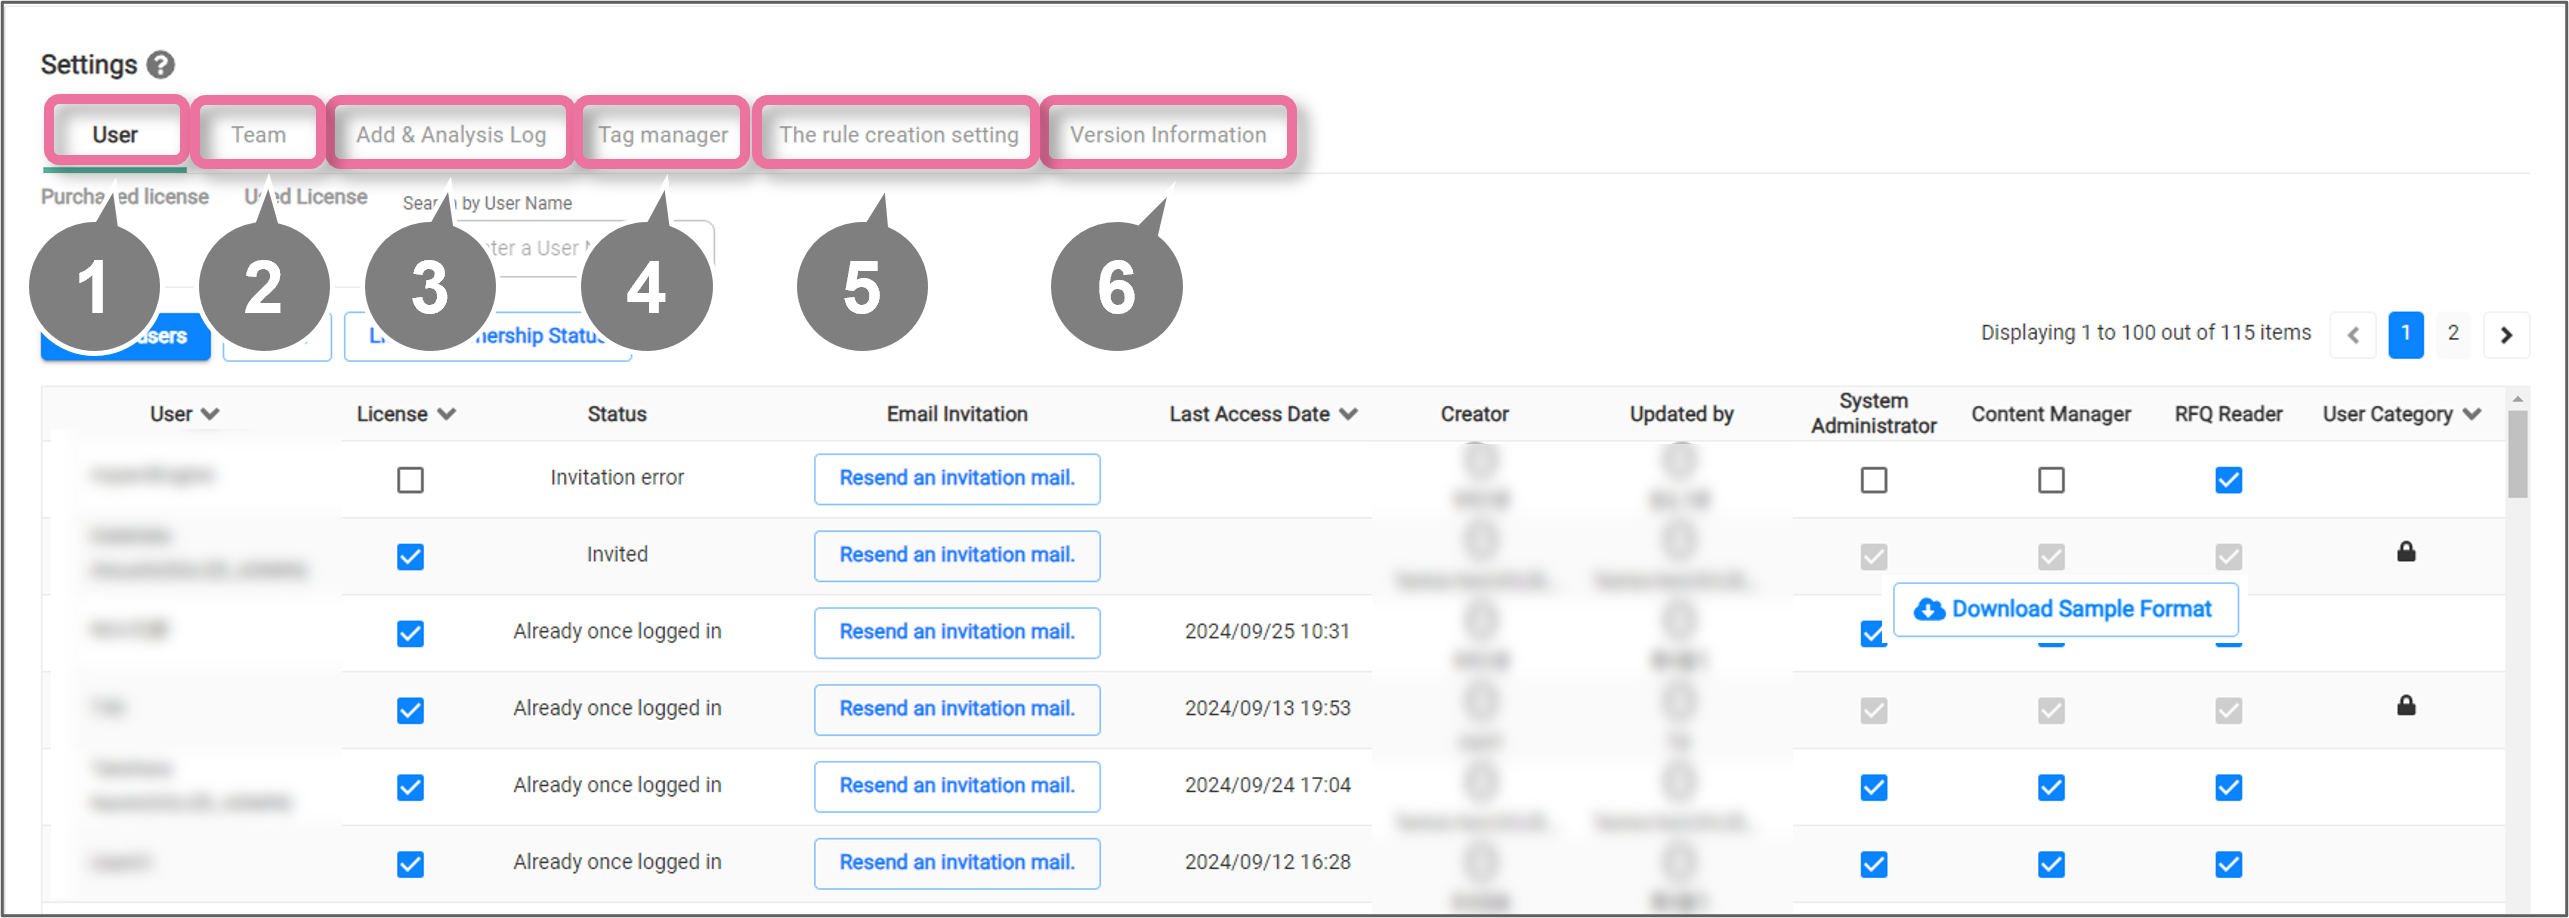Screen dimensions: 2569x918
Task: Jump to page 2 of the user list
Action: click(2453, 333)
